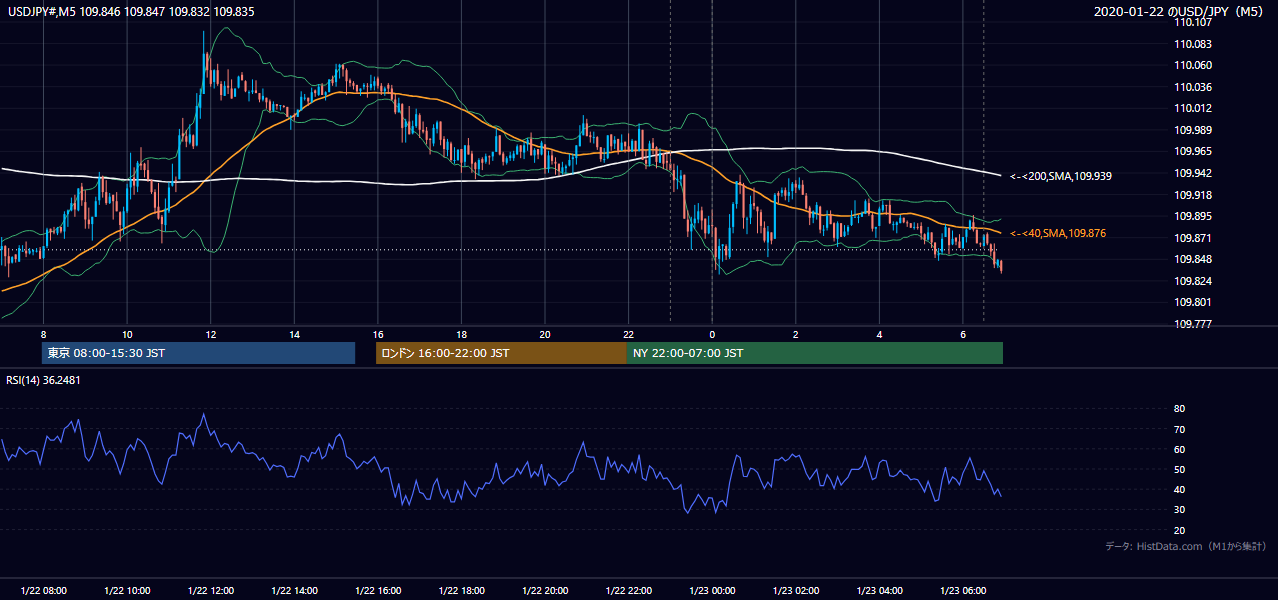Click RSI scale value 60
The width and height of the screenshot is (1278, 600).
(x=1179, y=449)
